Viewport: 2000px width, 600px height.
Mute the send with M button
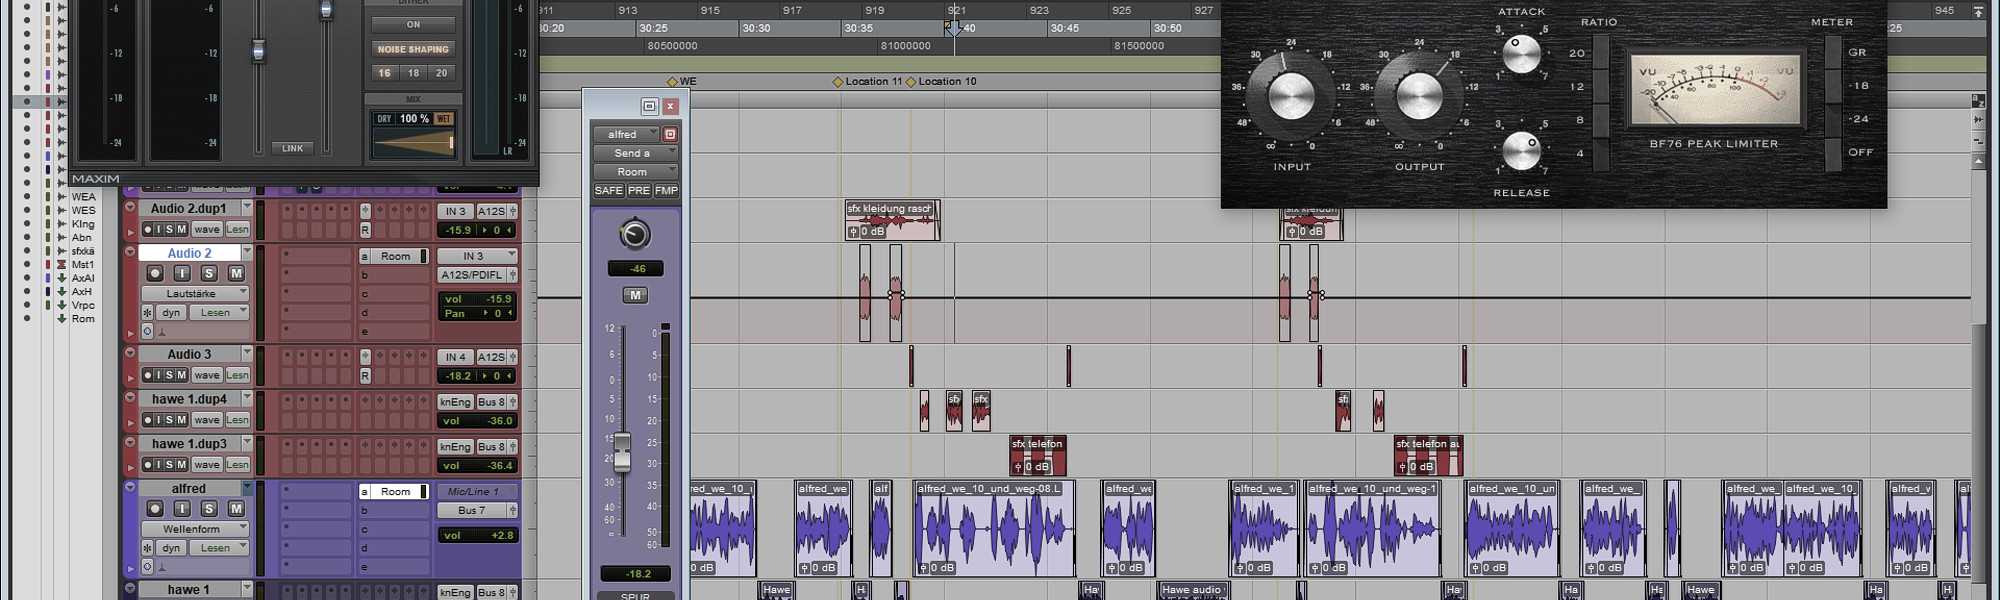pyautogui.click(x=635, y=295)
